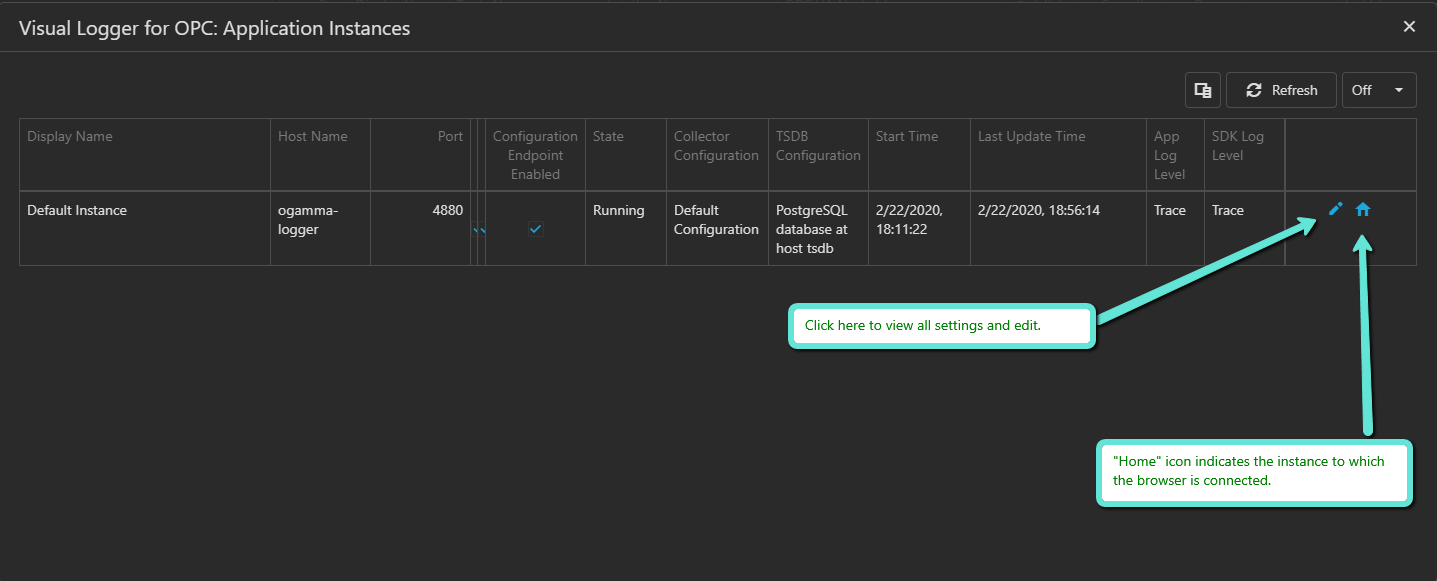Sort the table by Port column header

click(x=450, y=137)
